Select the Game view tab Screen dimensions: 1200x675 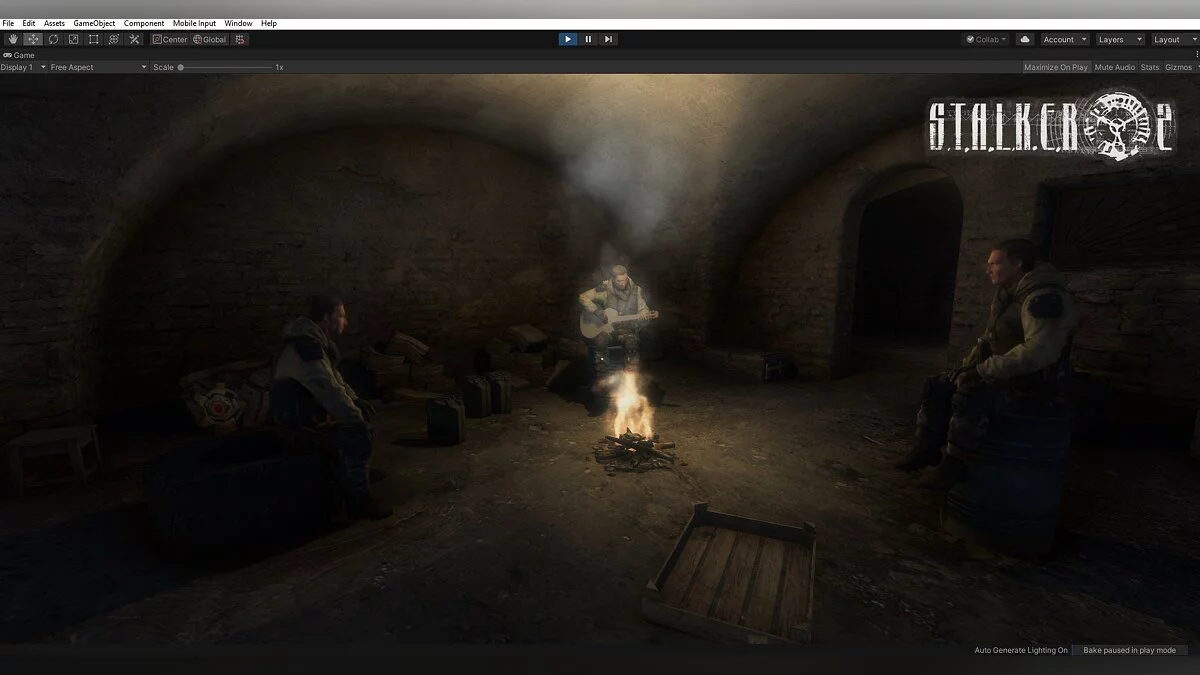pos(19,55)
